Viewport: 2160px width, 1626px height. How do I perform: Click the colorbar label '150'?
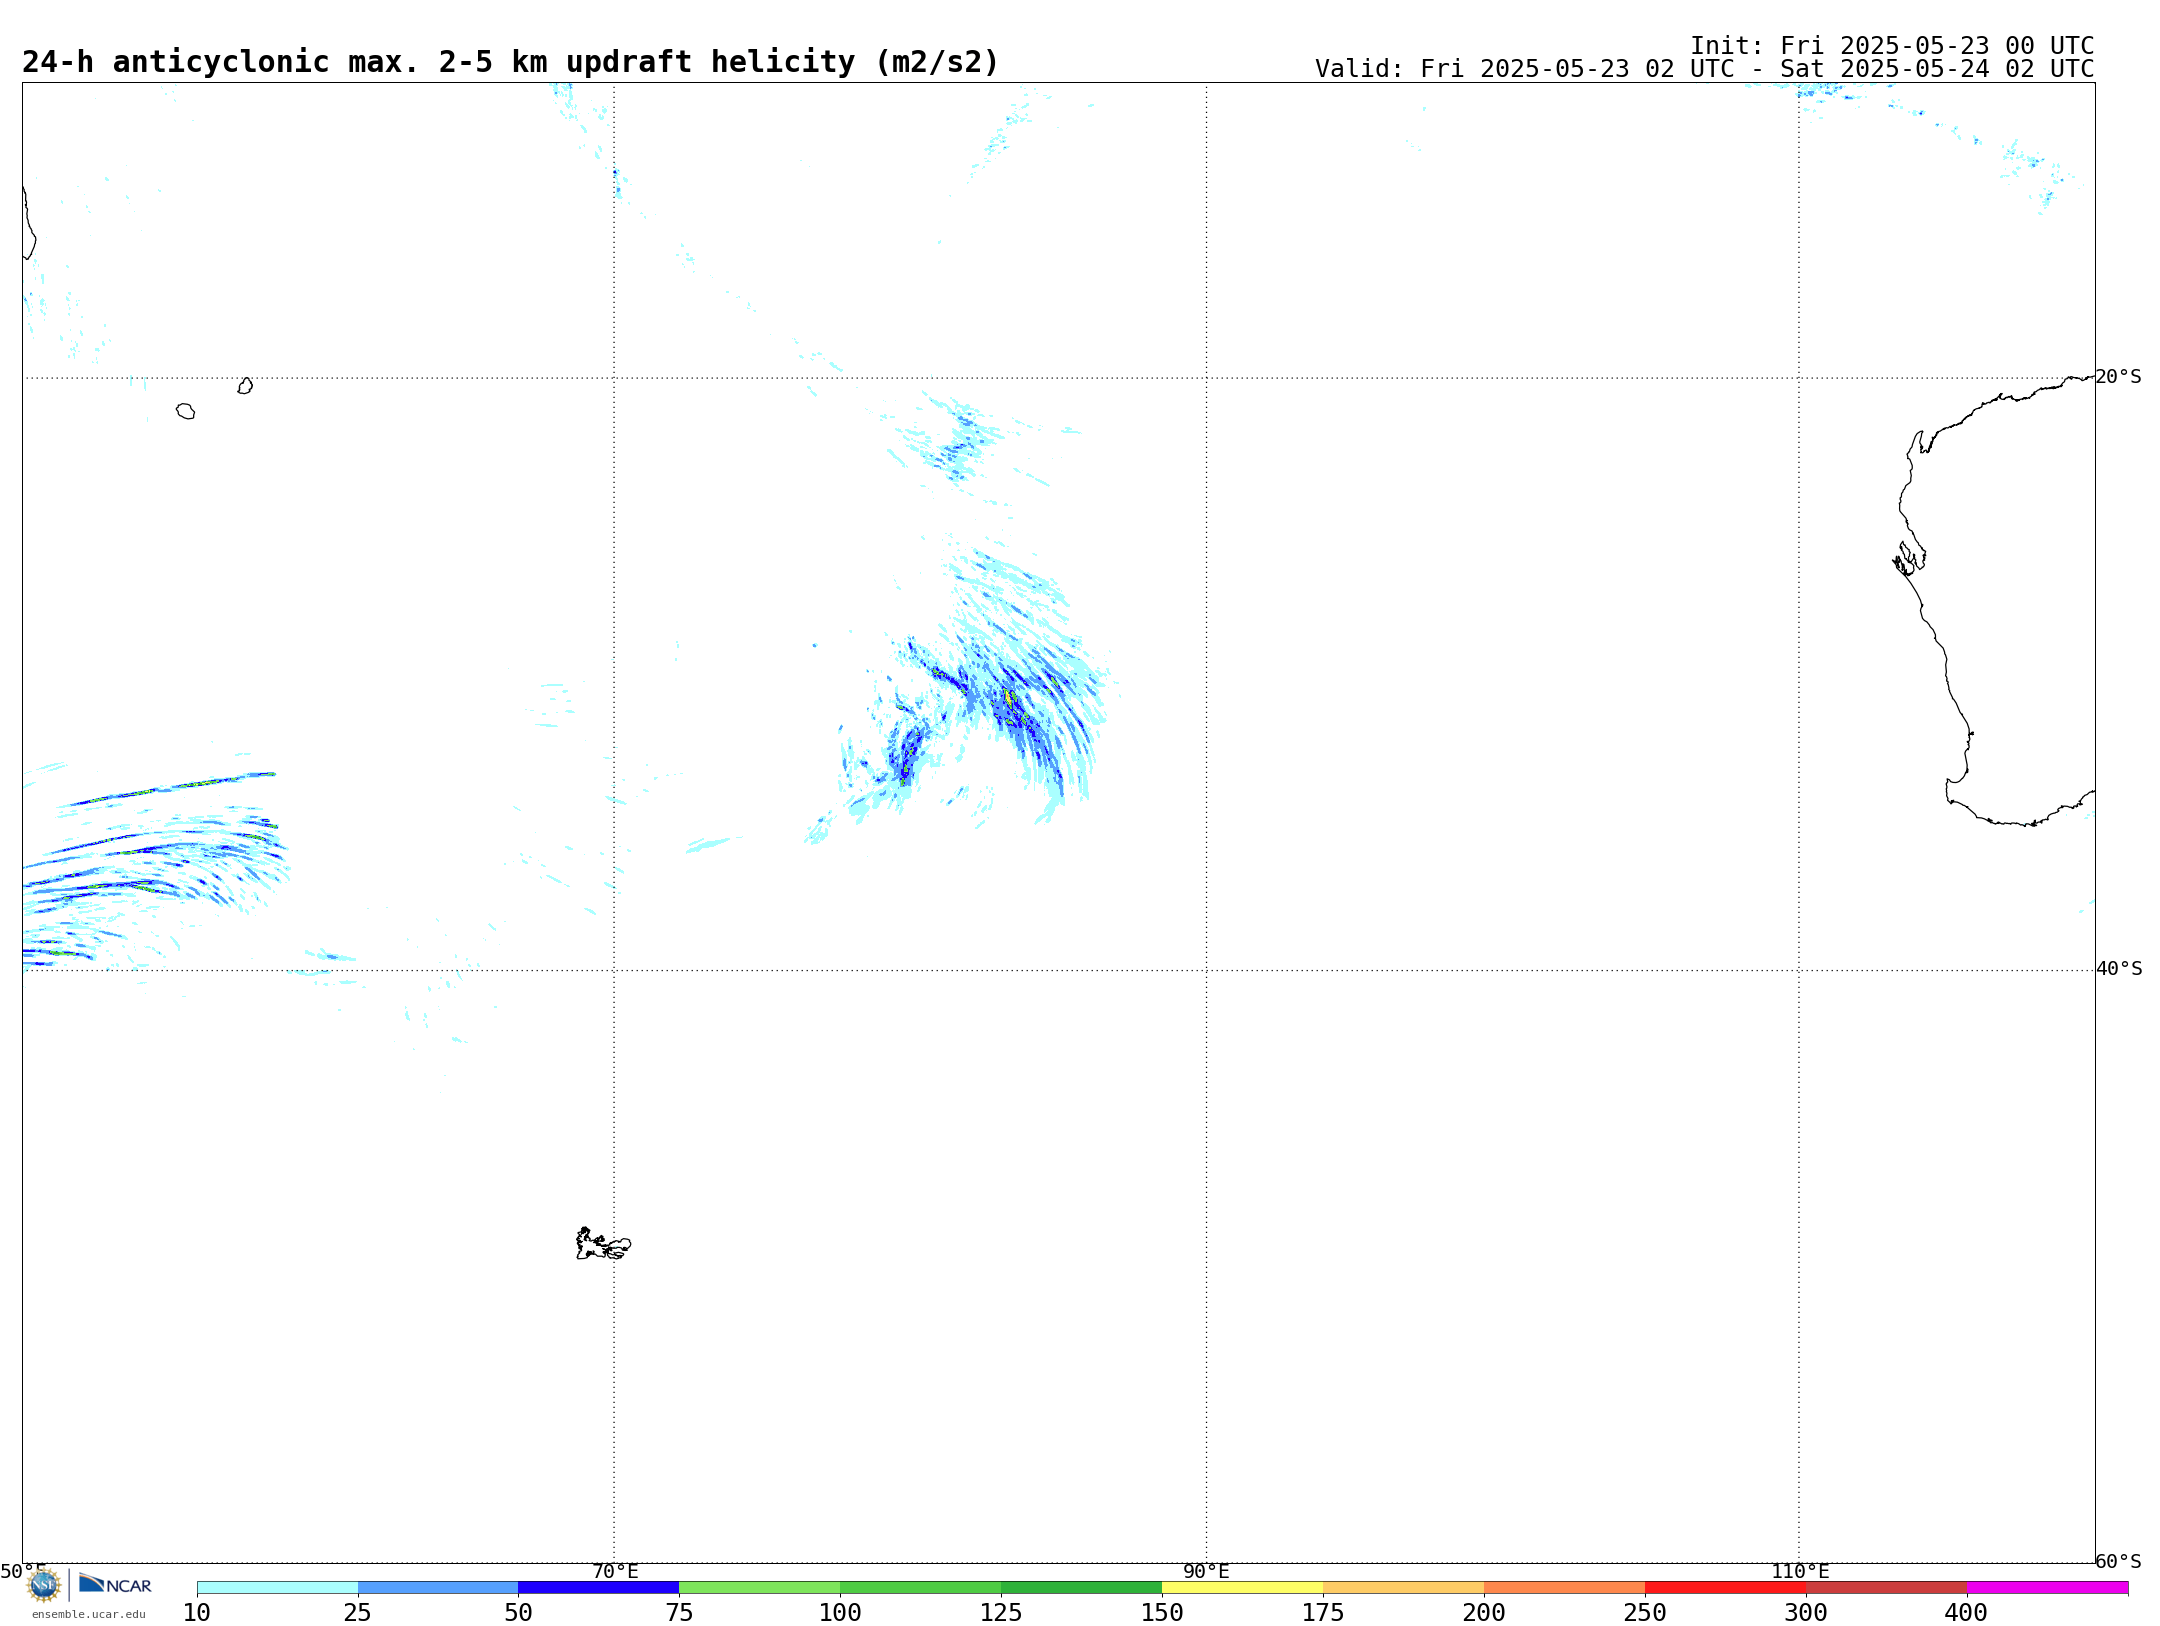tap(1162, 1612)
